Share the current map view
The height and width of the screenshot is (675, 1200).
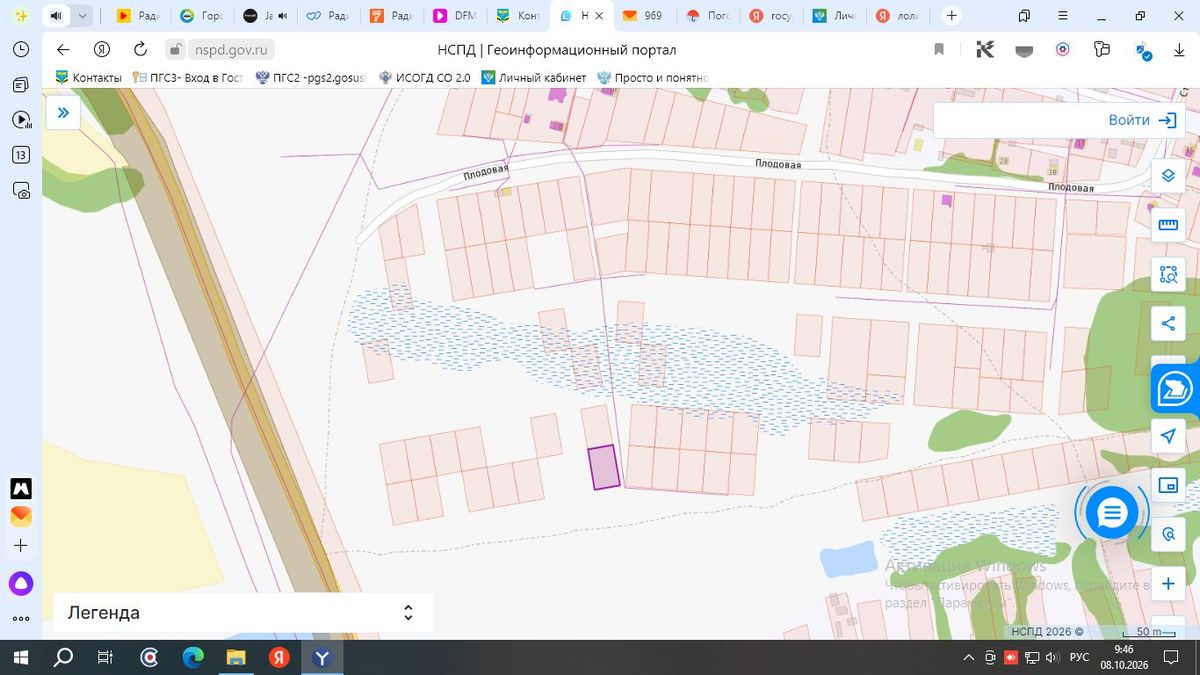(x=1168, y=323)
